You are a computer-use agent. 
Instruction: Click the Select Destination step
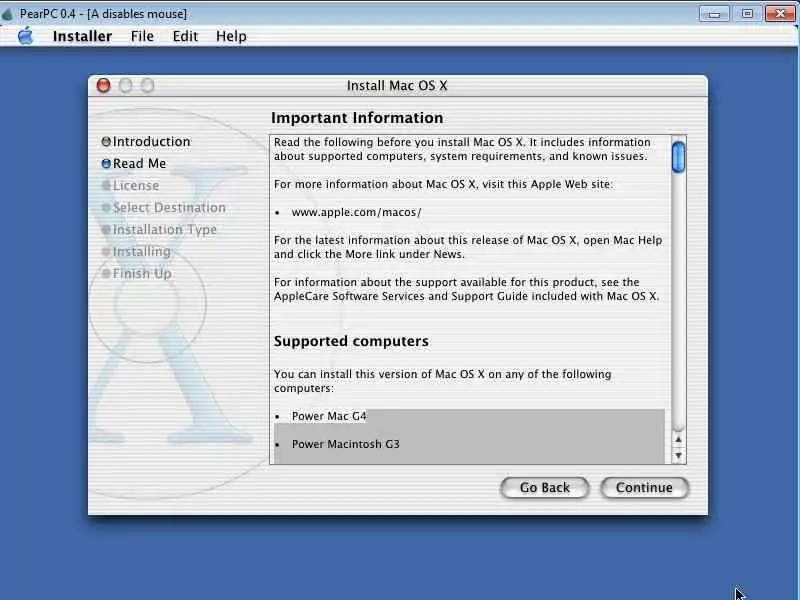pyautogui.click(x=169, y=208)
